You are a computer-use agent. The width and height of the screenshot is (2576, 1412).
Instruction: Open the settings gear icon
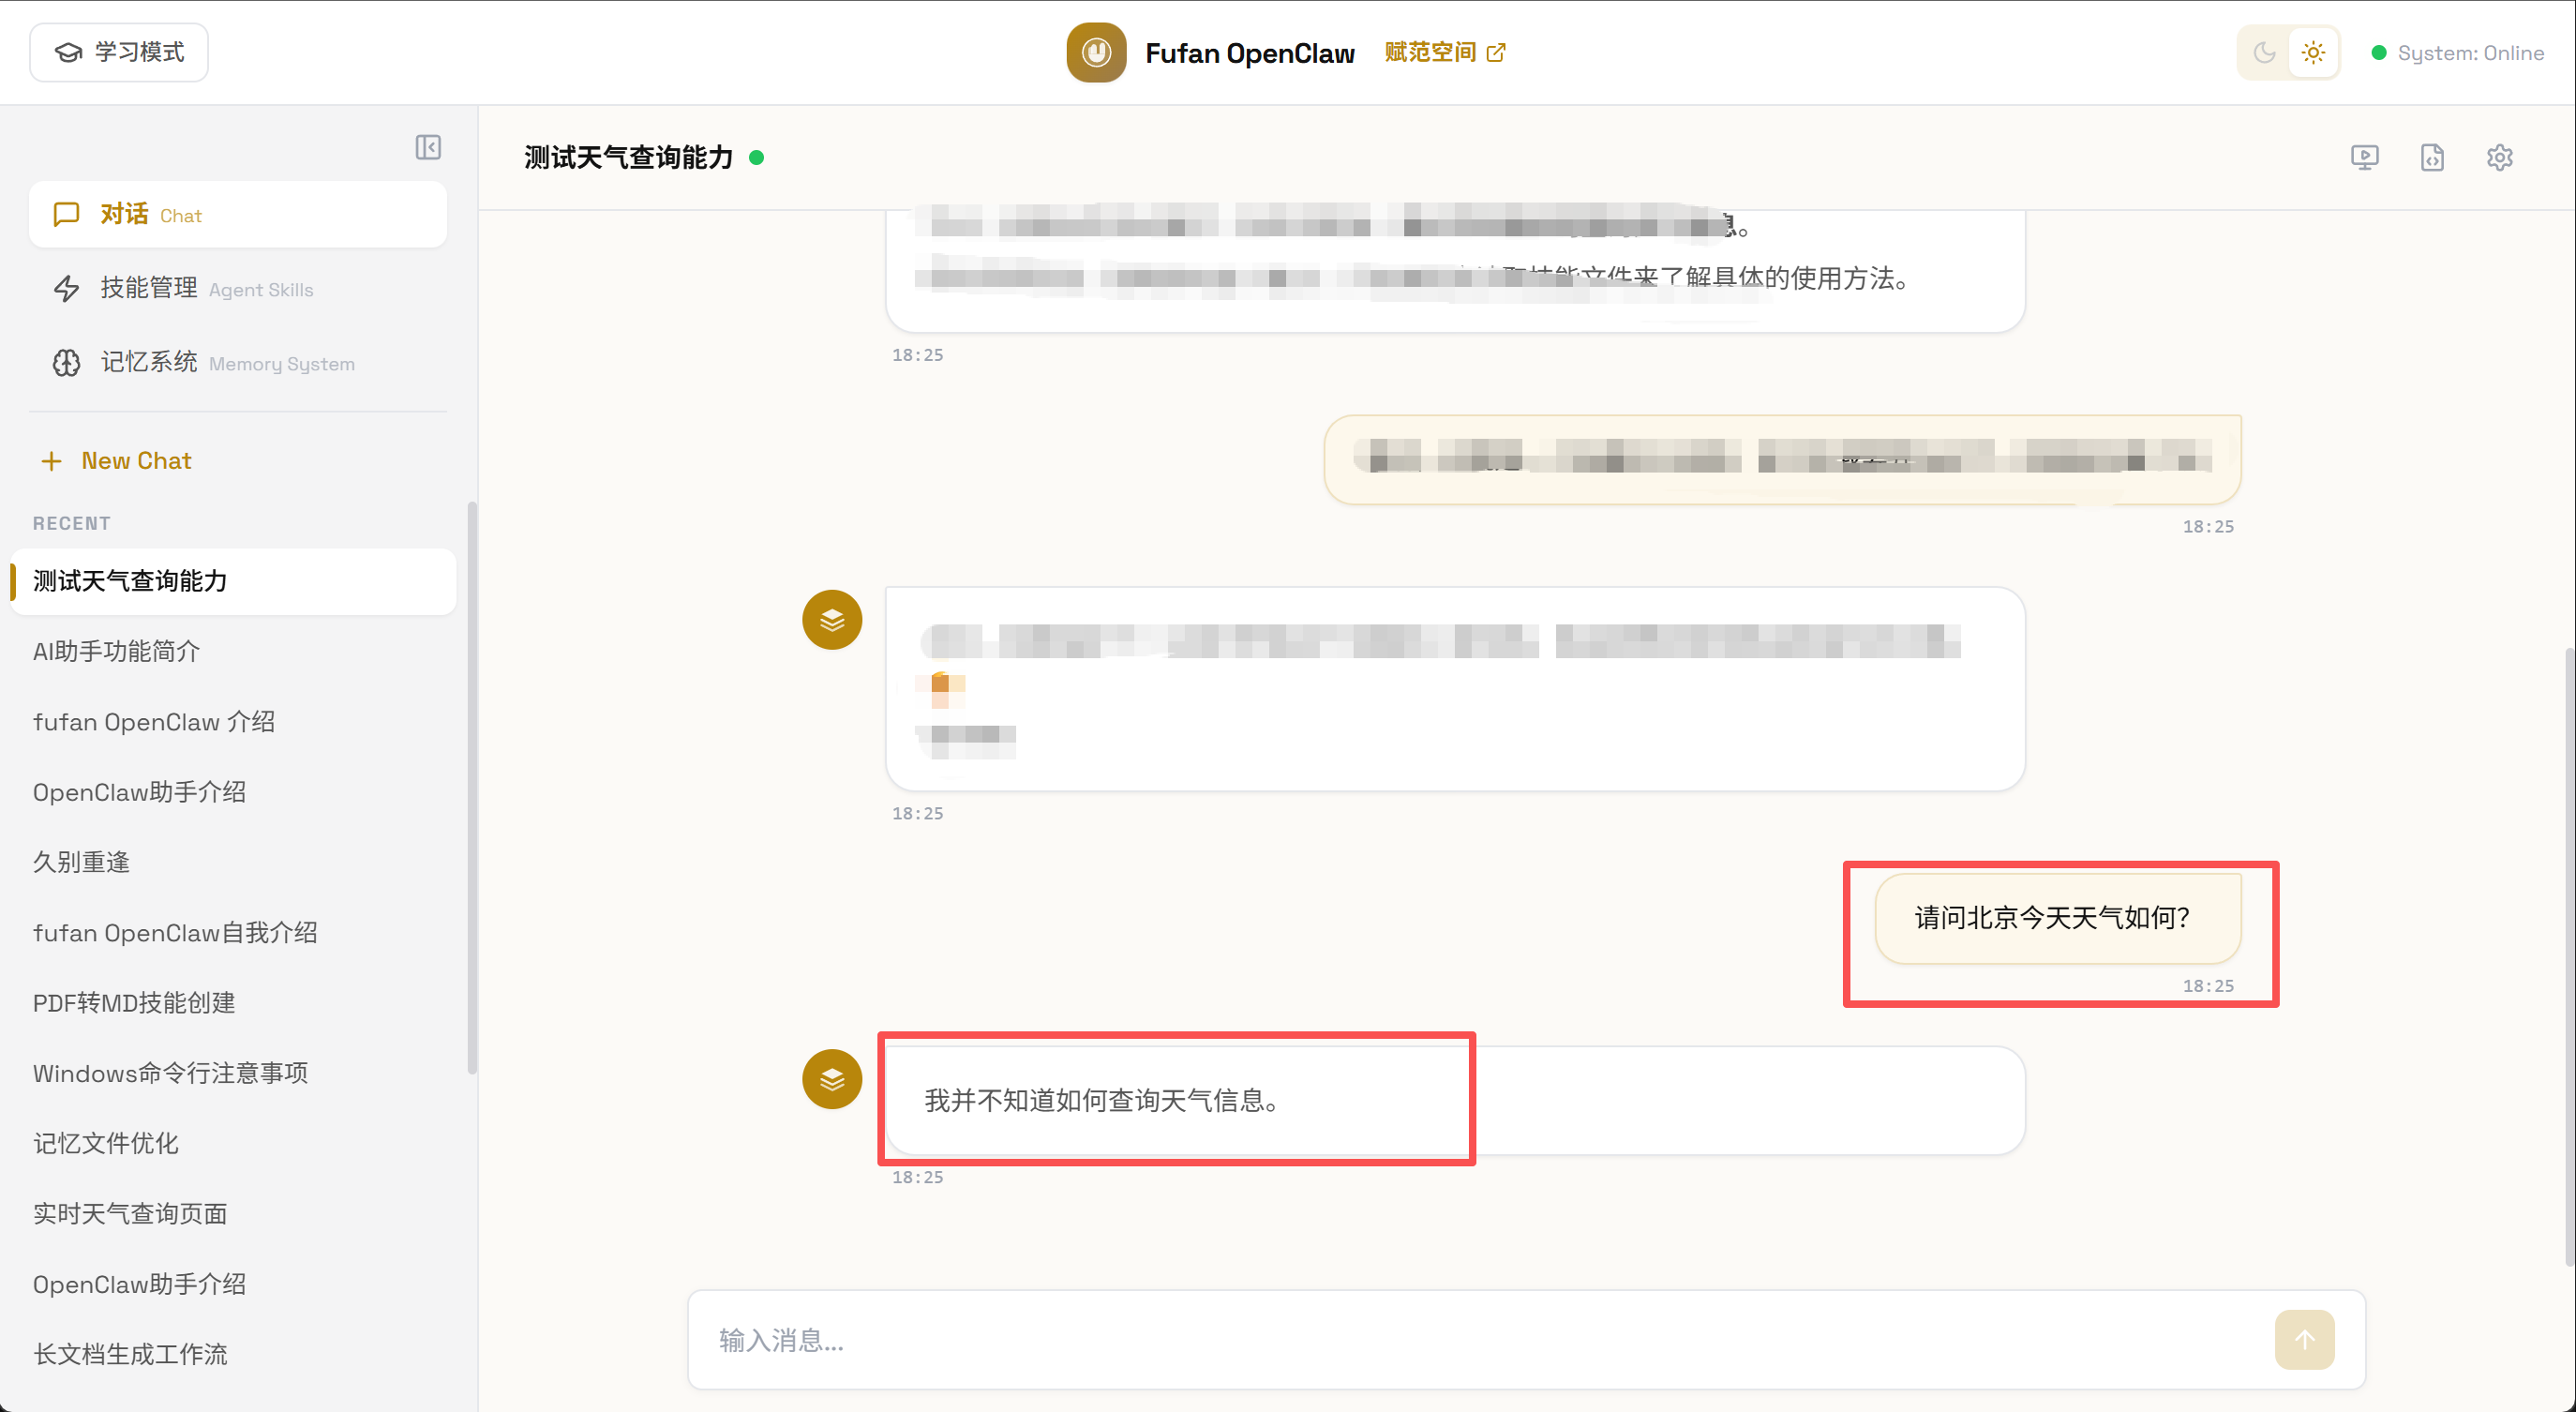pyautogui.click(x=2499, y=157)
